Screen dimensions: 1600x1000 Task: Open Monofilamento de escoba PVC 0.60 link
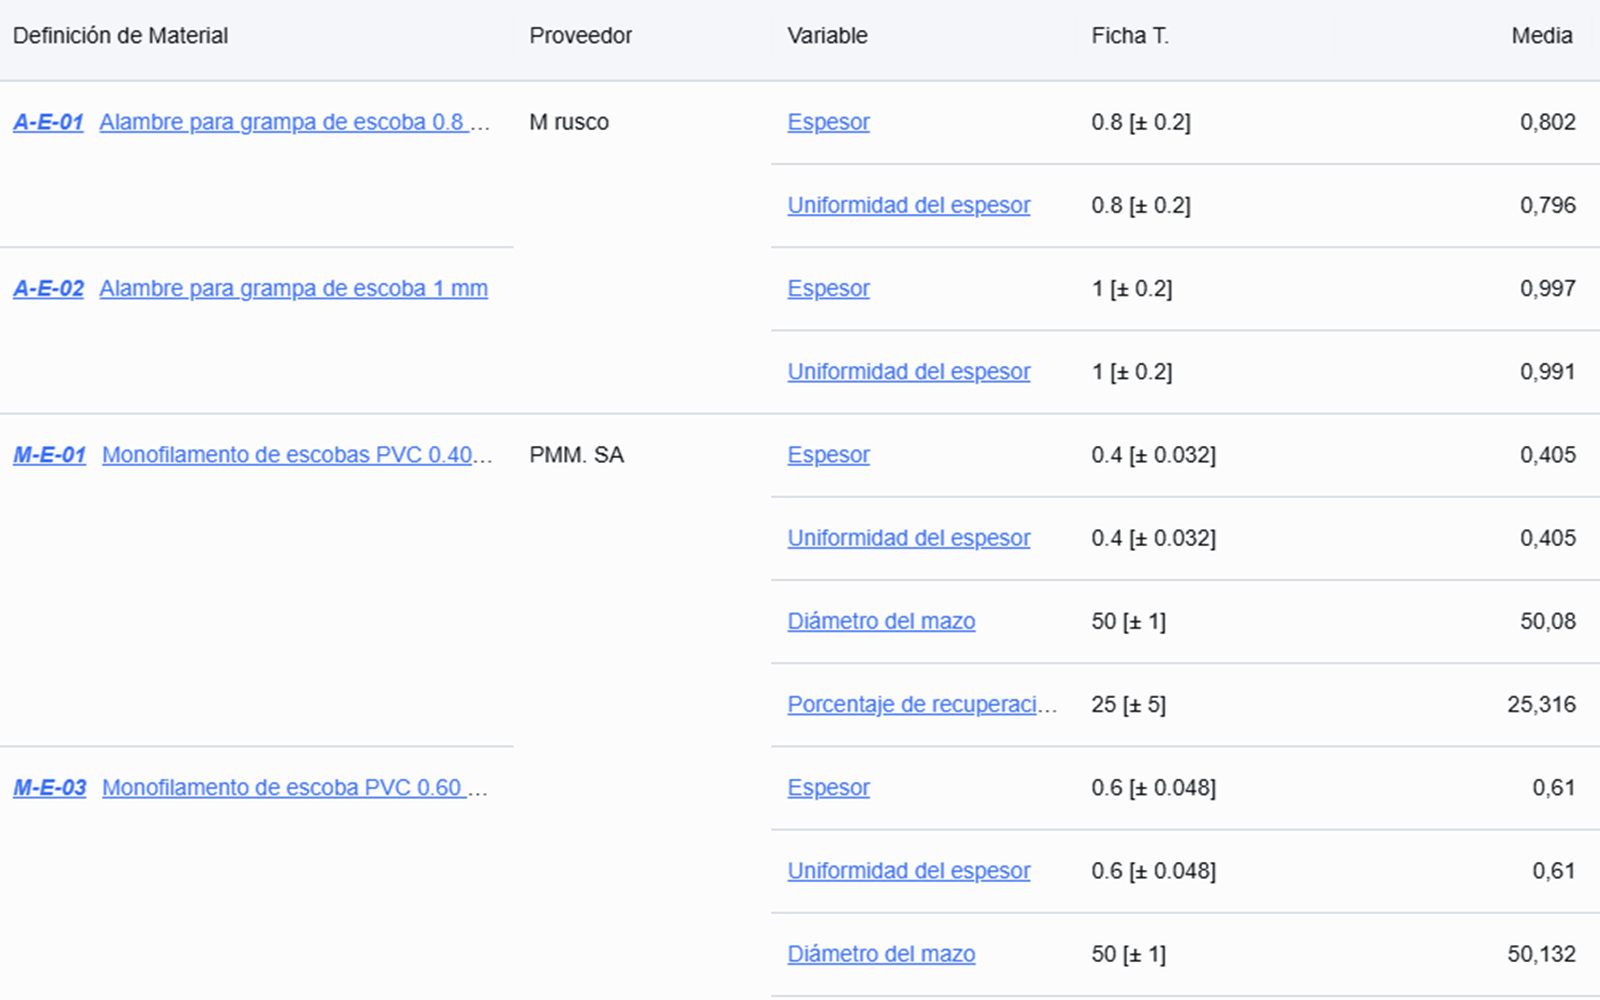[x=295, y=788]
